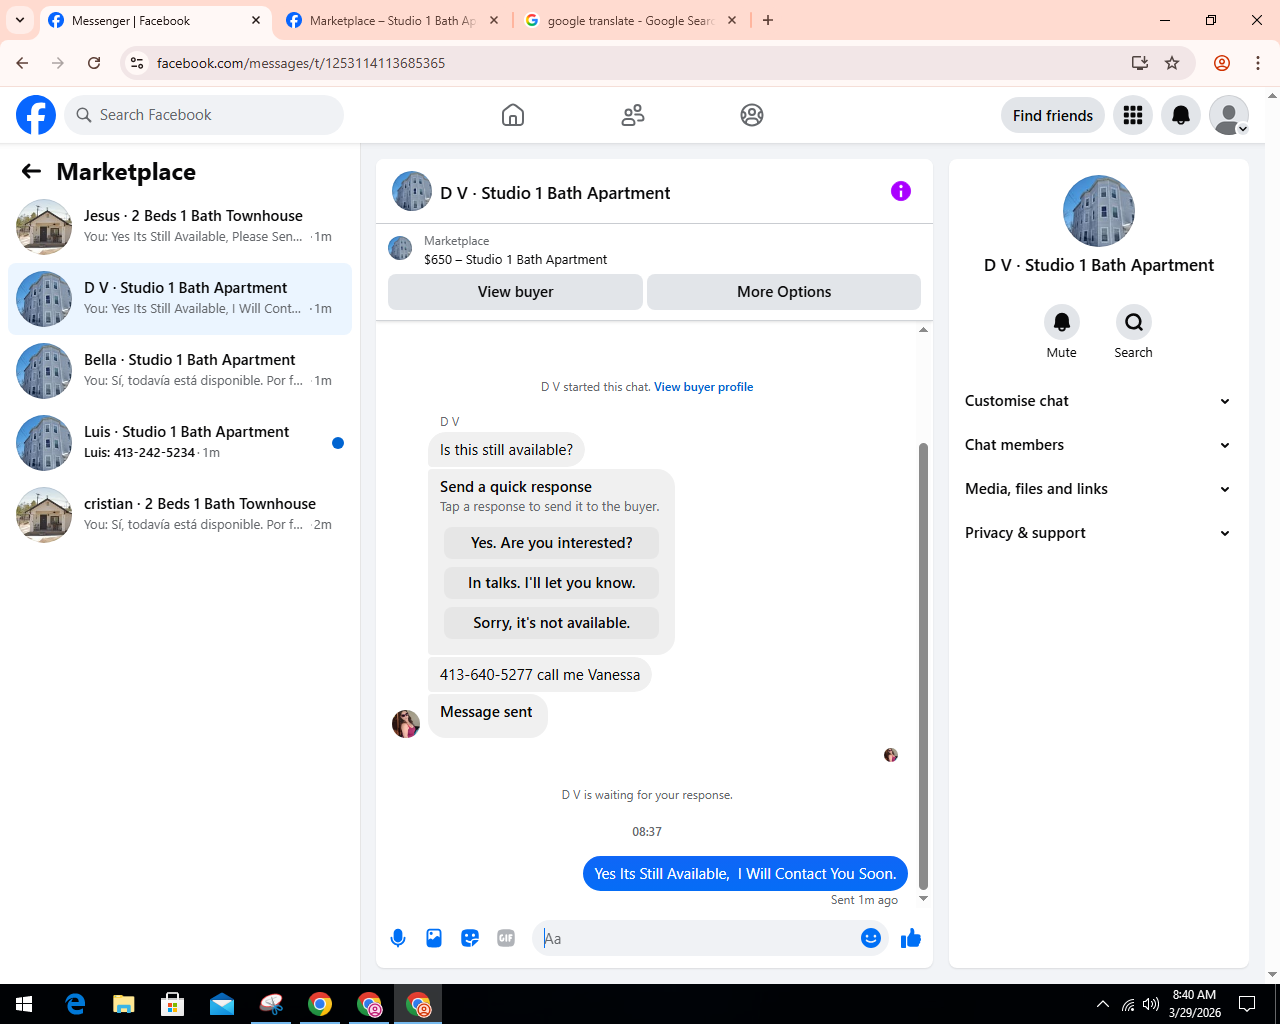Viewport: 1280px width, 1024px height.
Task: Adjust volume from the system tray speaker
Action: coord(1151,1004)
